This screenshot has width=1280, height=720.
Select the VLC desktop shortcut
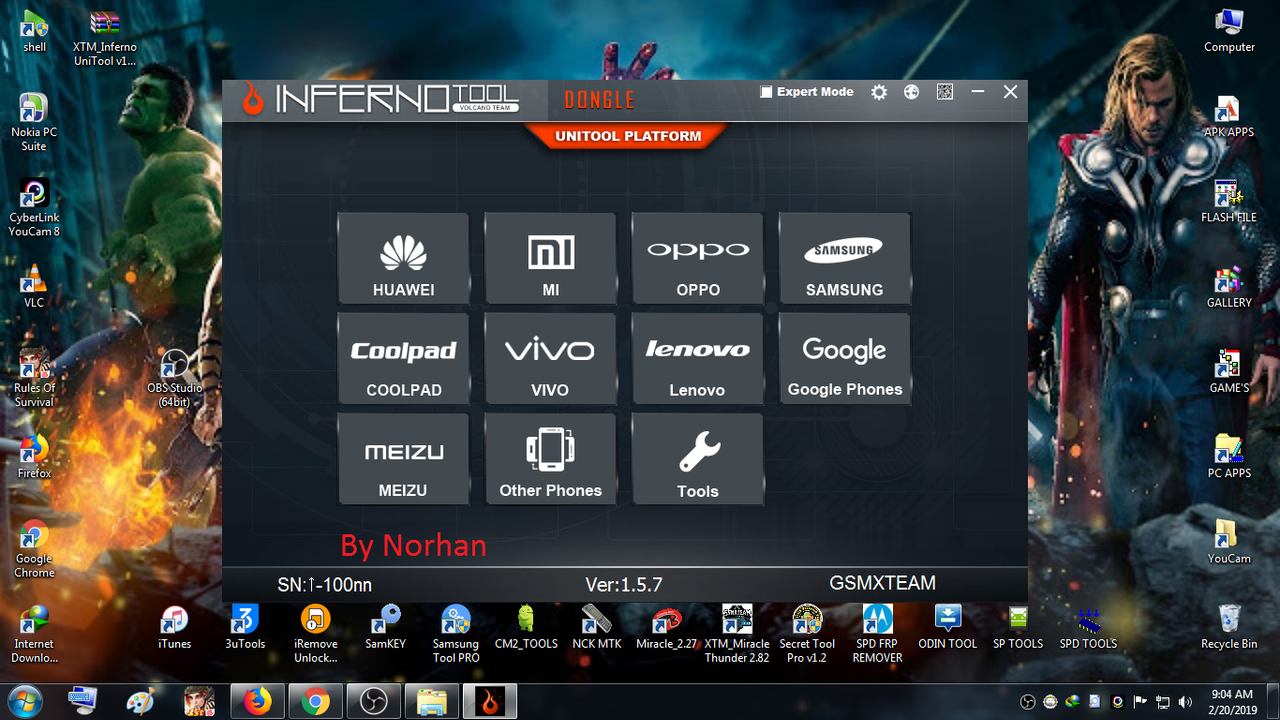coord(34,286)
